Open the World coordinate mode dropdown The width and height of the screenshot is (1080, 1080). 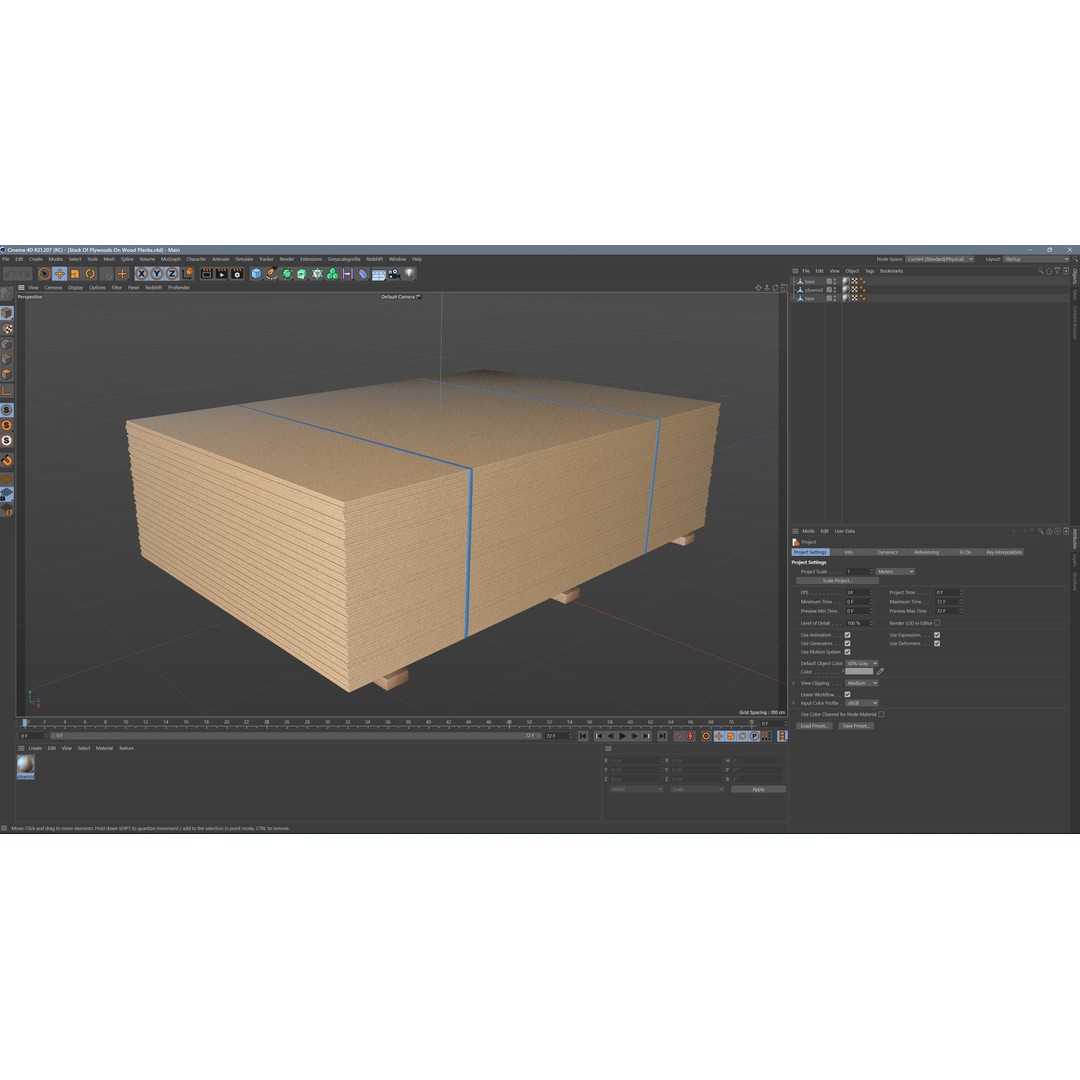[x=636, y=789]
